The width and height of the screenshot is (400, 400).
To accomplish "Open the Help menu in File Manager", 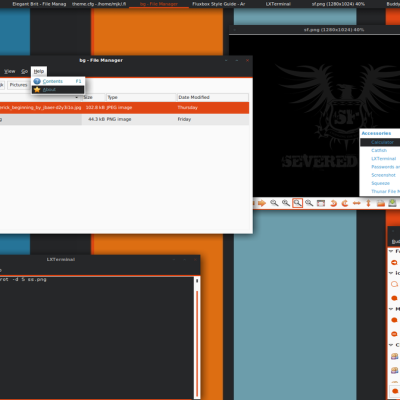I will point(39,71).
